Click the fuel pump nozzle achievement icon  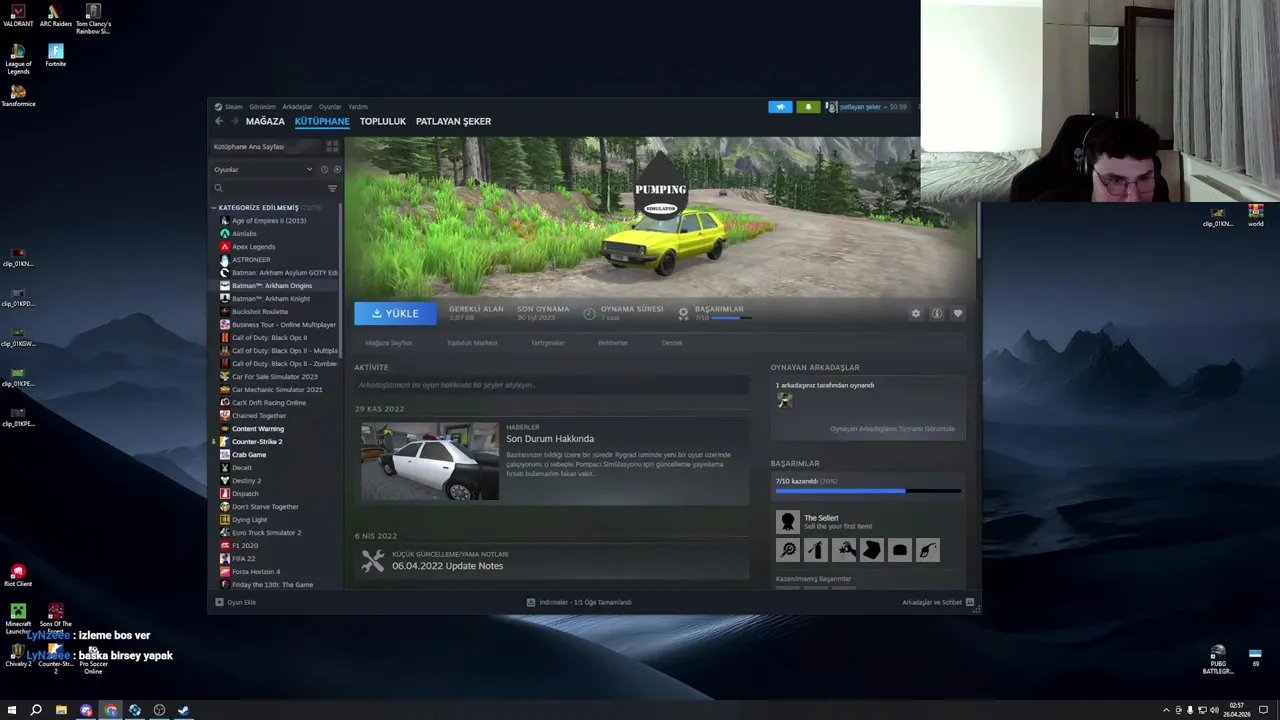928,550
